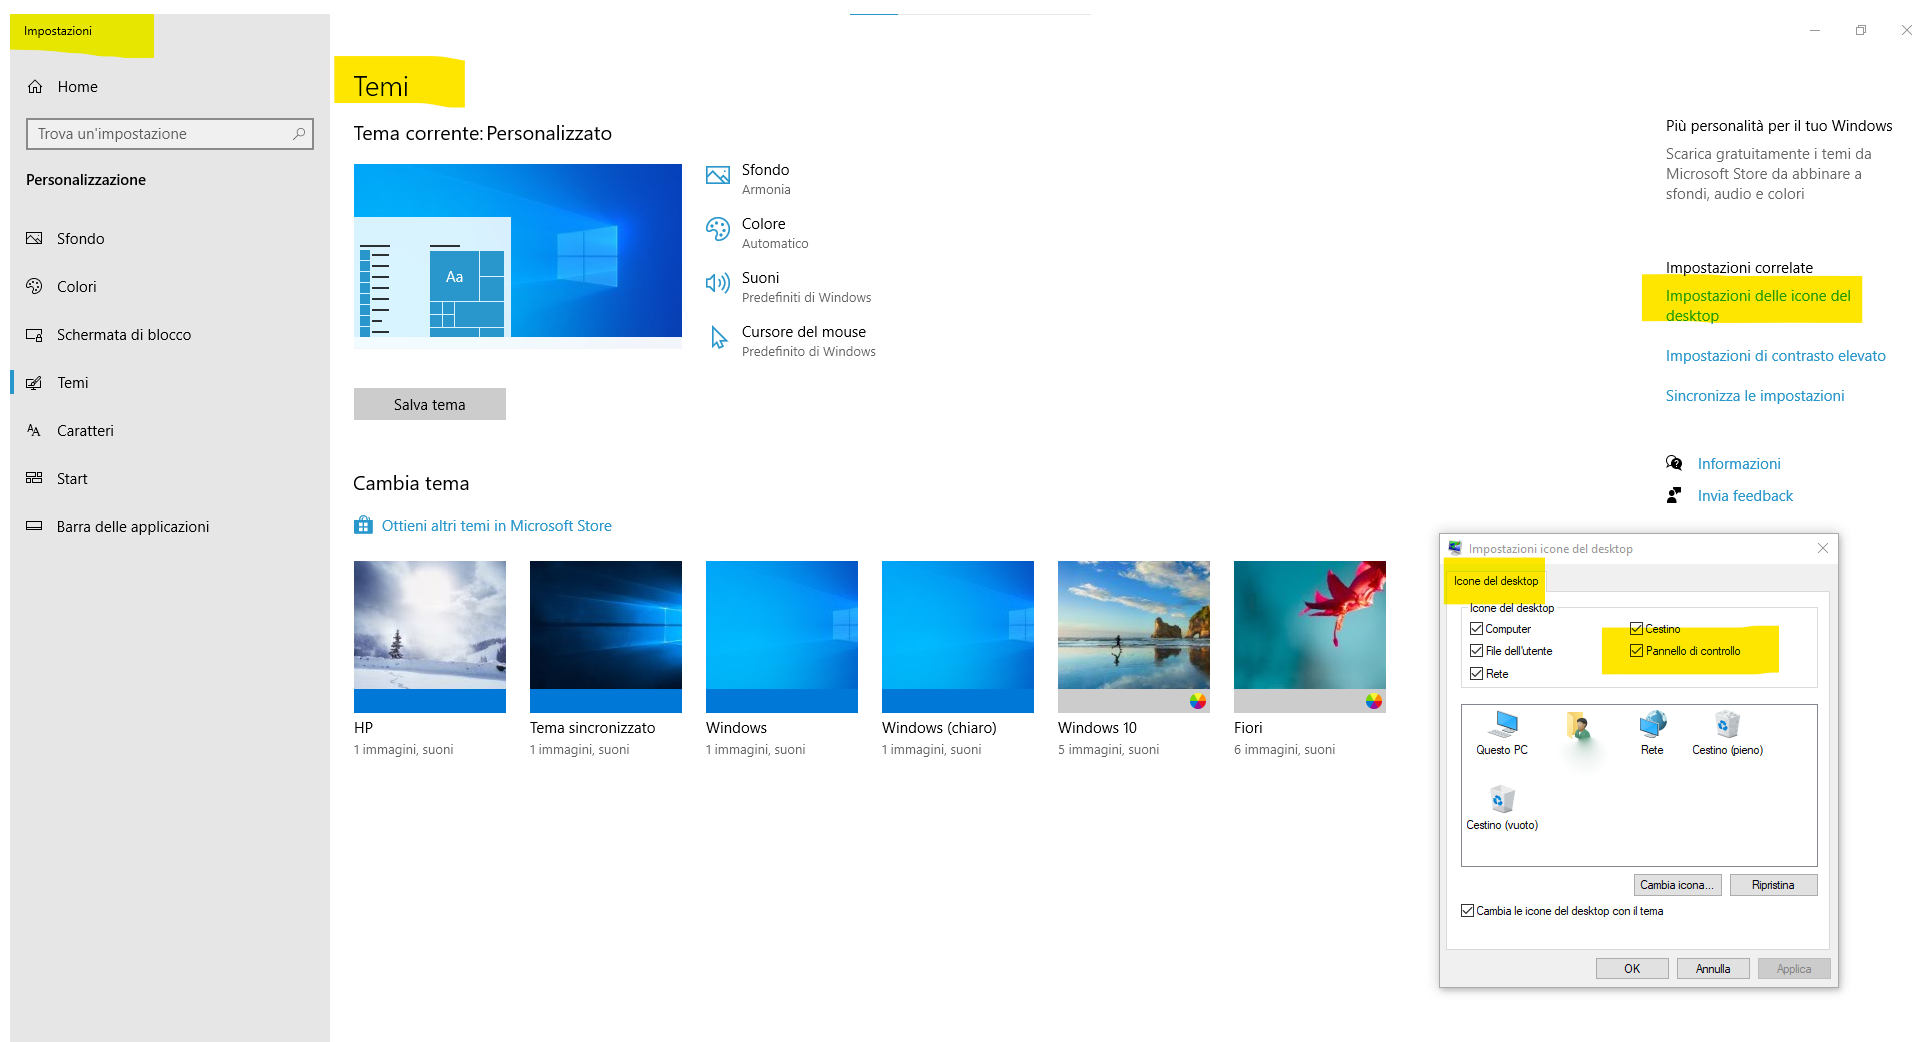Click the Colore Automatico palette icon
The image size is (1929, 1042).
point(718,229)
